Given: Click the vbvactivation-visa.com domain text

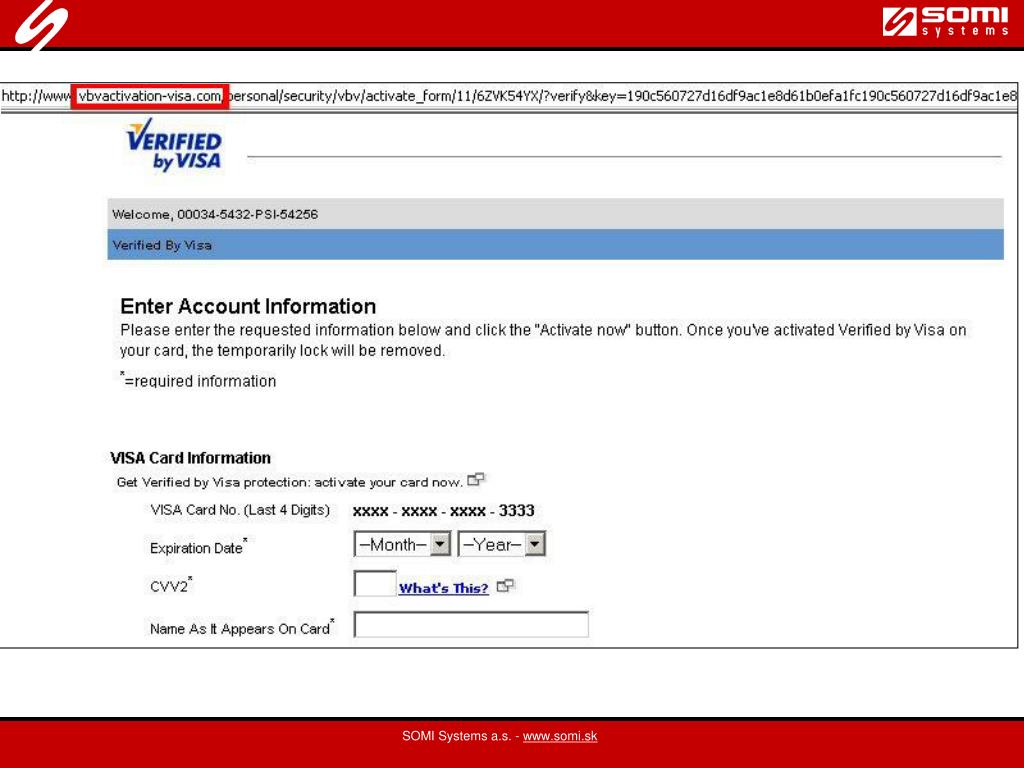Looking at the screenshot, I should (150, 96).
